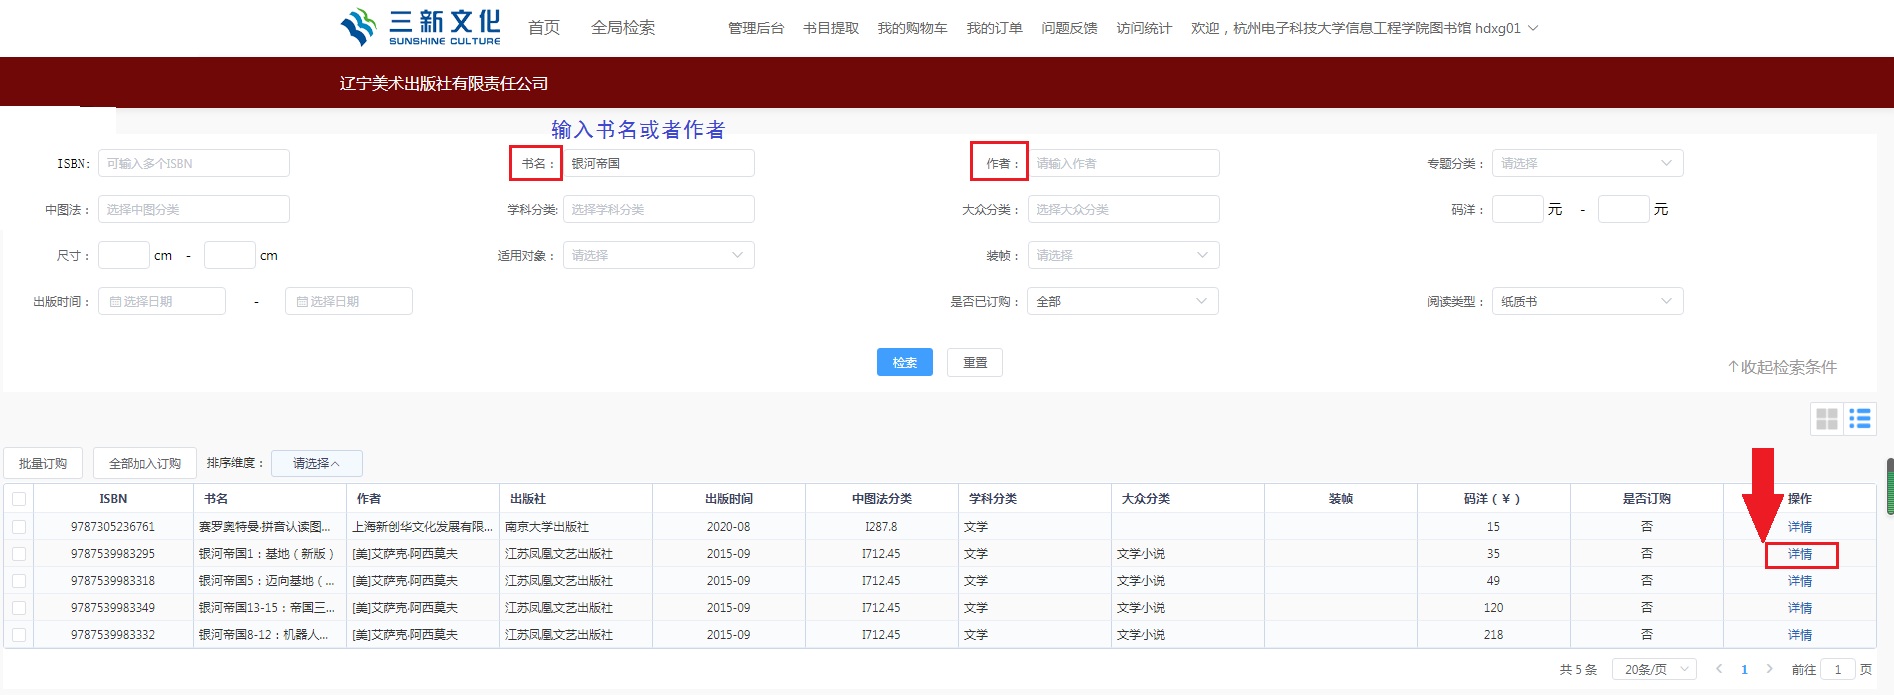Open the publication end date picker
This screenshot has width=1894, height=695.
tap(348, 301)
